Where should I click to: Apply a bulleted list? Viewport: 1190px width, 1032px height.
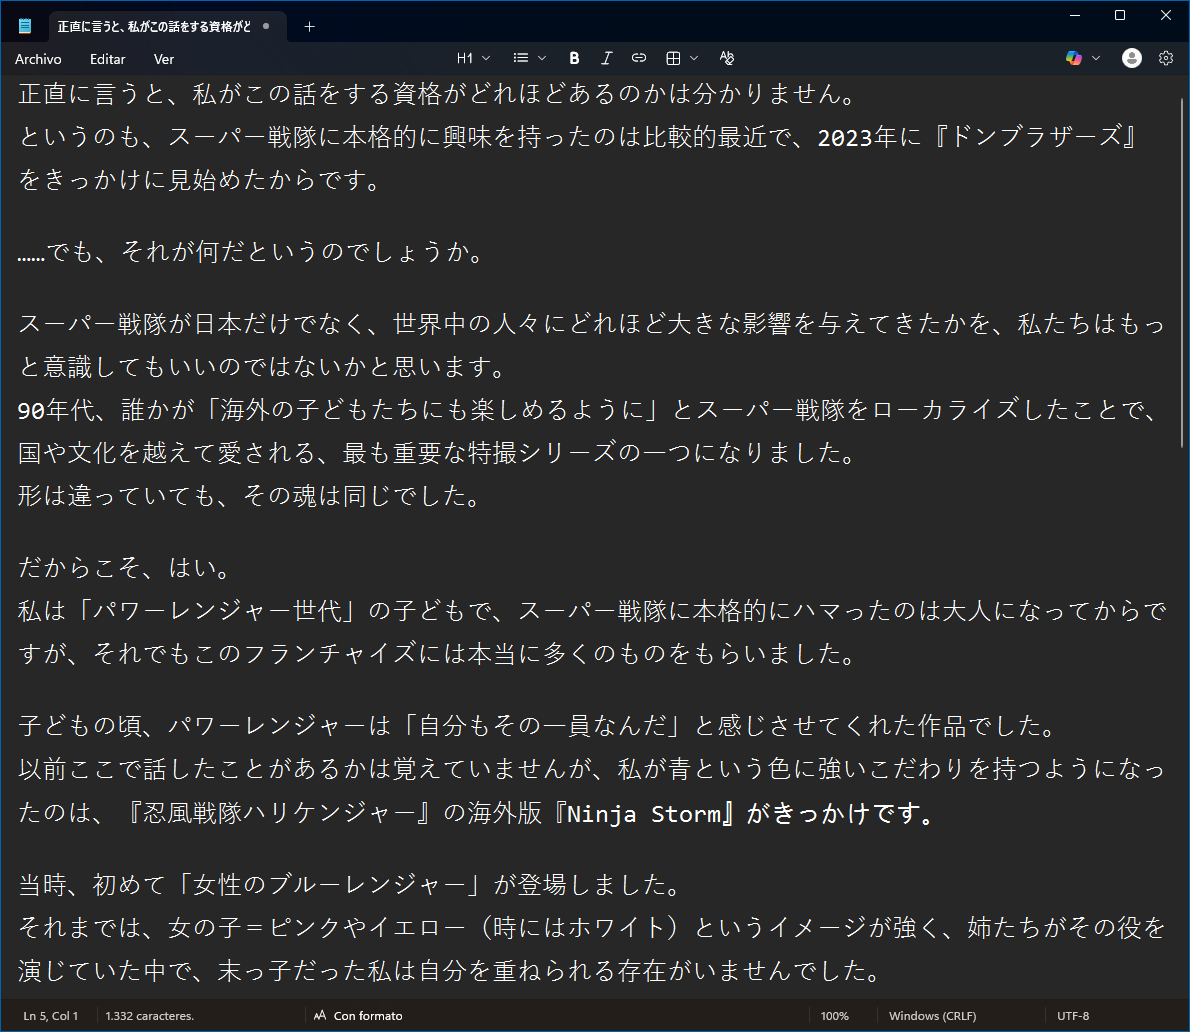click(521, 58)
